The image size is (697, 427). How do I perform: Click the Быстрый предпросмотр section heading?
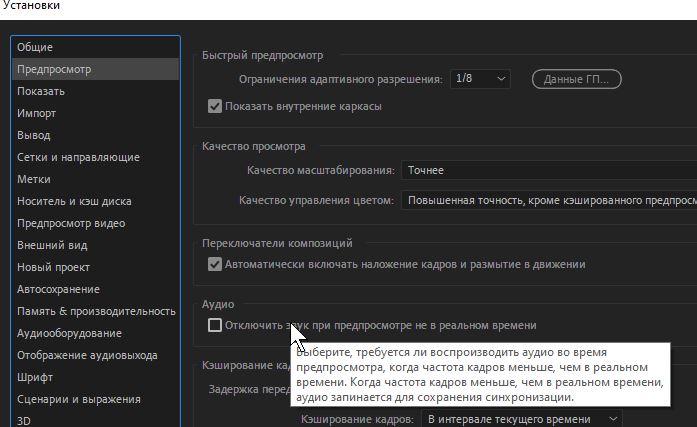pos(262,56)
